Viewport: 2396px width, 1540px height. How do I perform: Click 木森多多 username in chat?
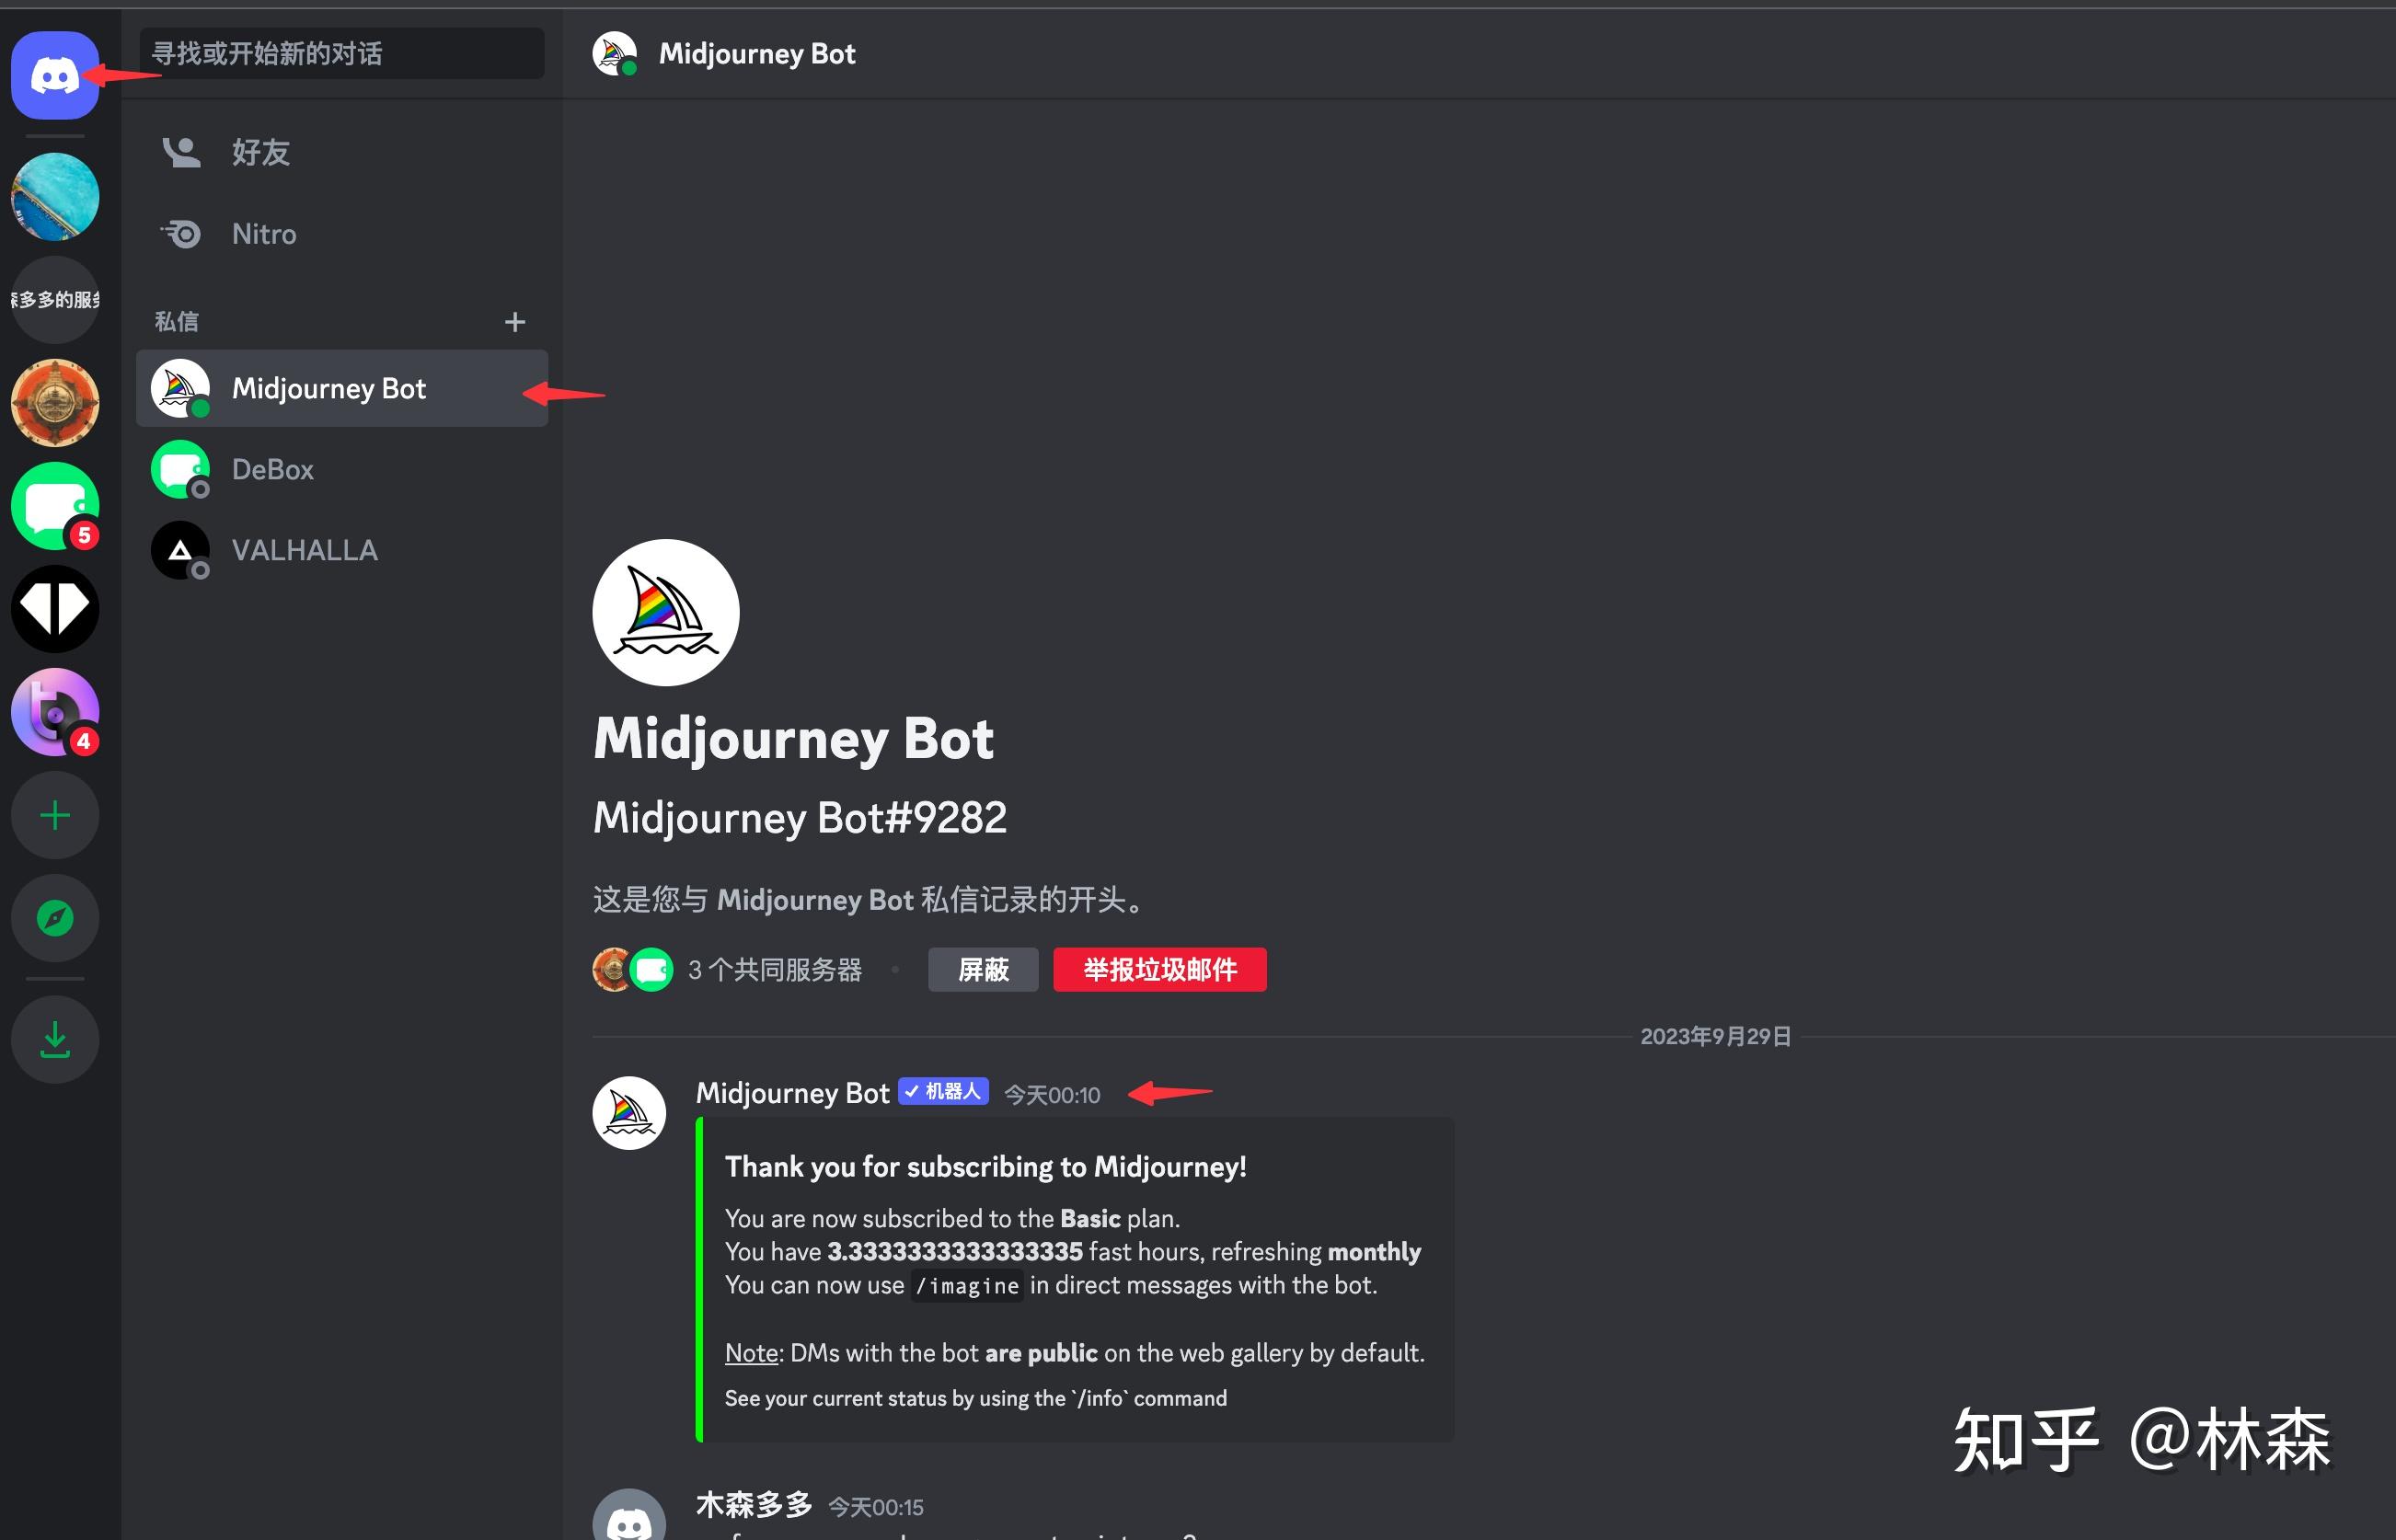click(x=754, y=1505)
